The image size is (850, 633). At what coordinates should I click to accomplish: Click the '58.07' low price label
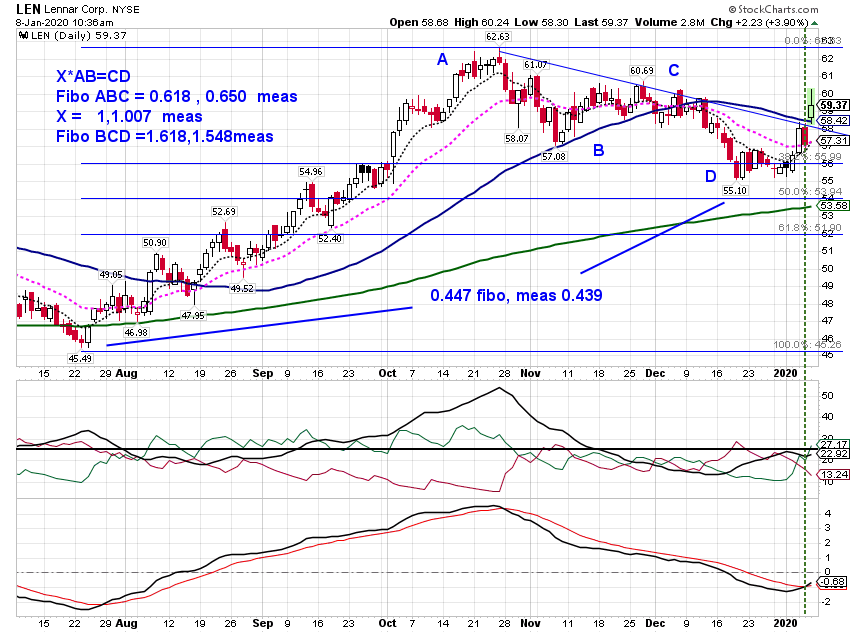pos(517,138)
